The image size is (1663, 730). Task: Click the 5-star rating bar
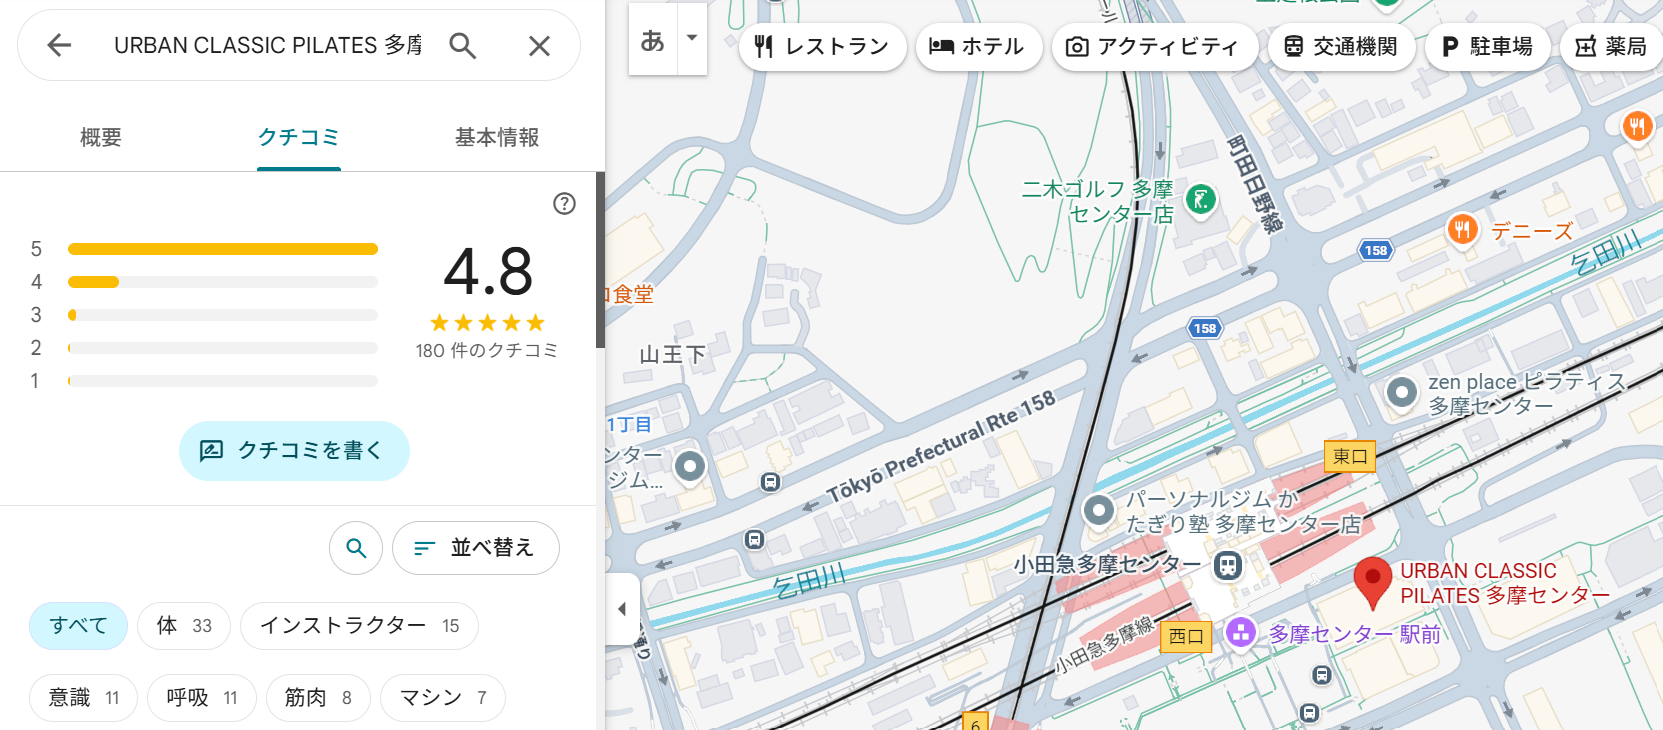[222, 249]
